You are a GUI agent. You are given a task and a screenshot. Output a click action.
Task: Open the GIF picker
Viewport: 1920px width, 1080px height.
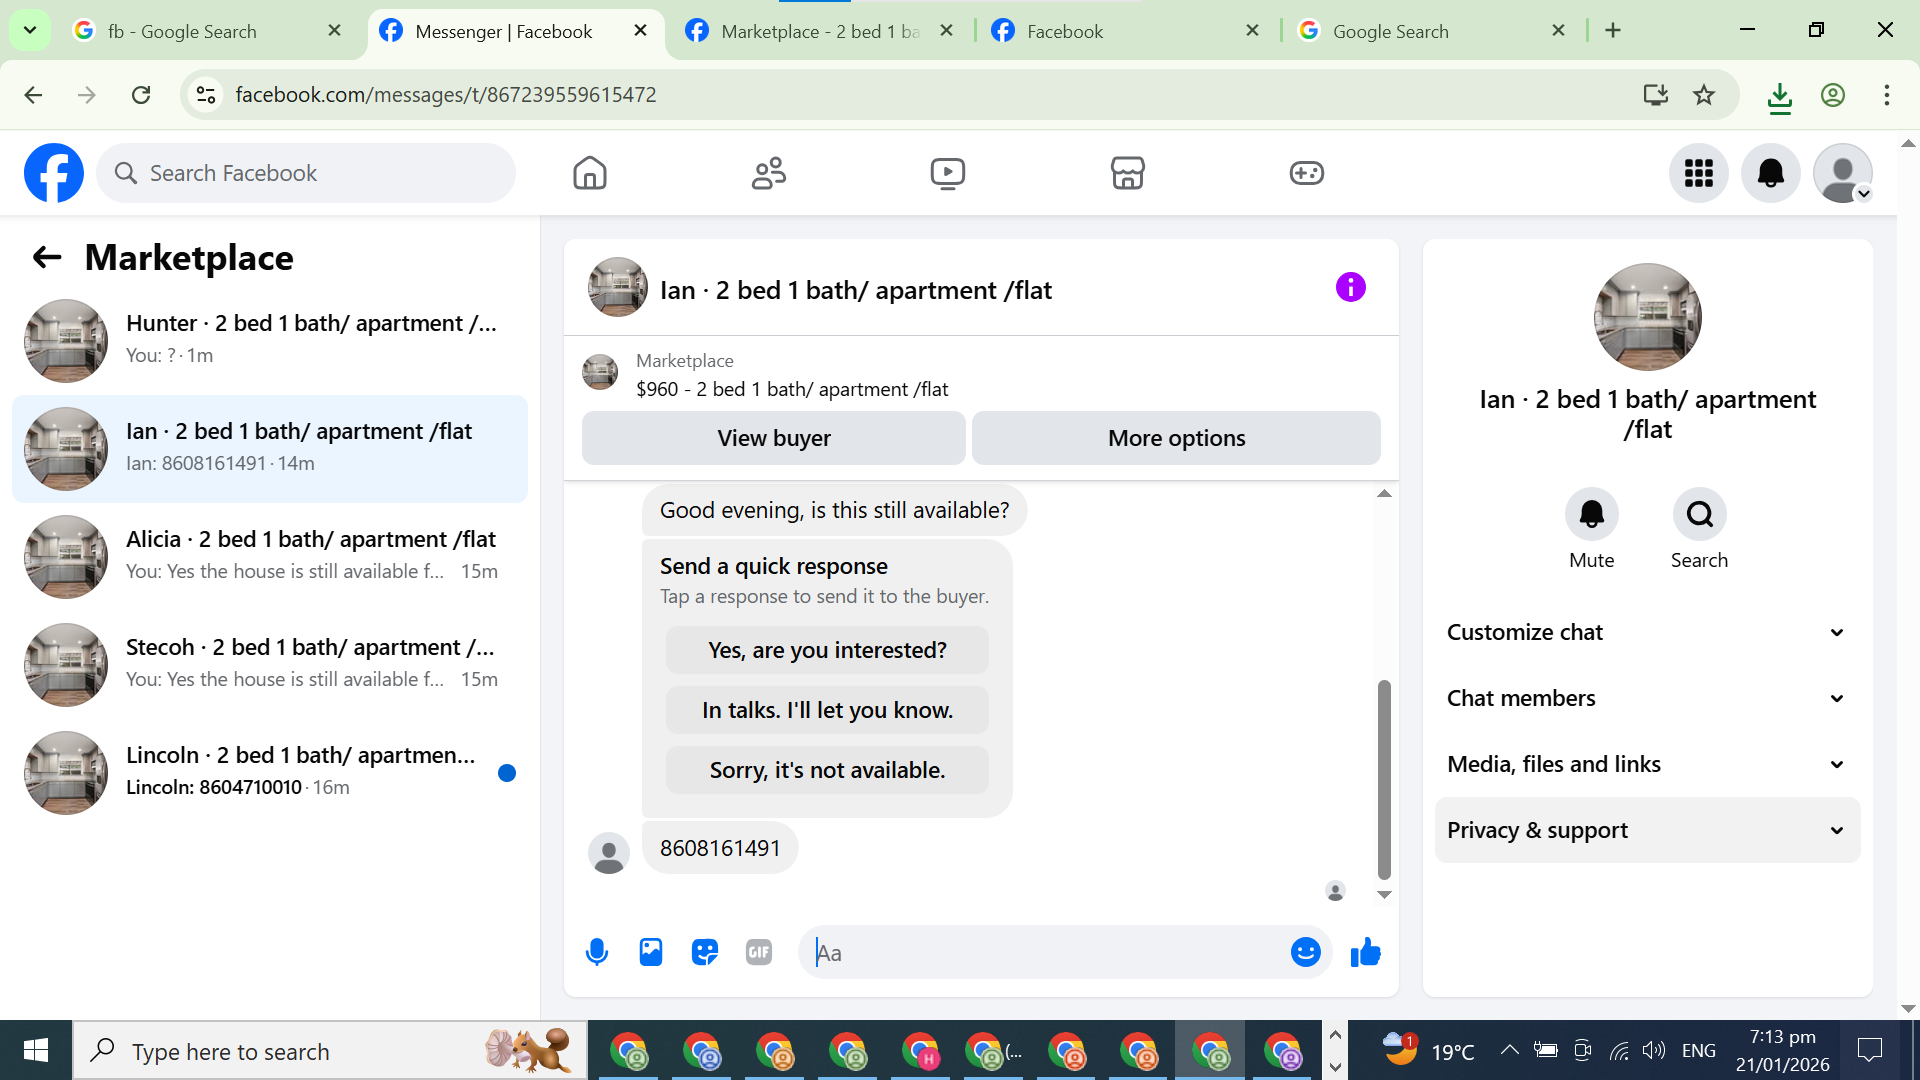click(759, 952)
